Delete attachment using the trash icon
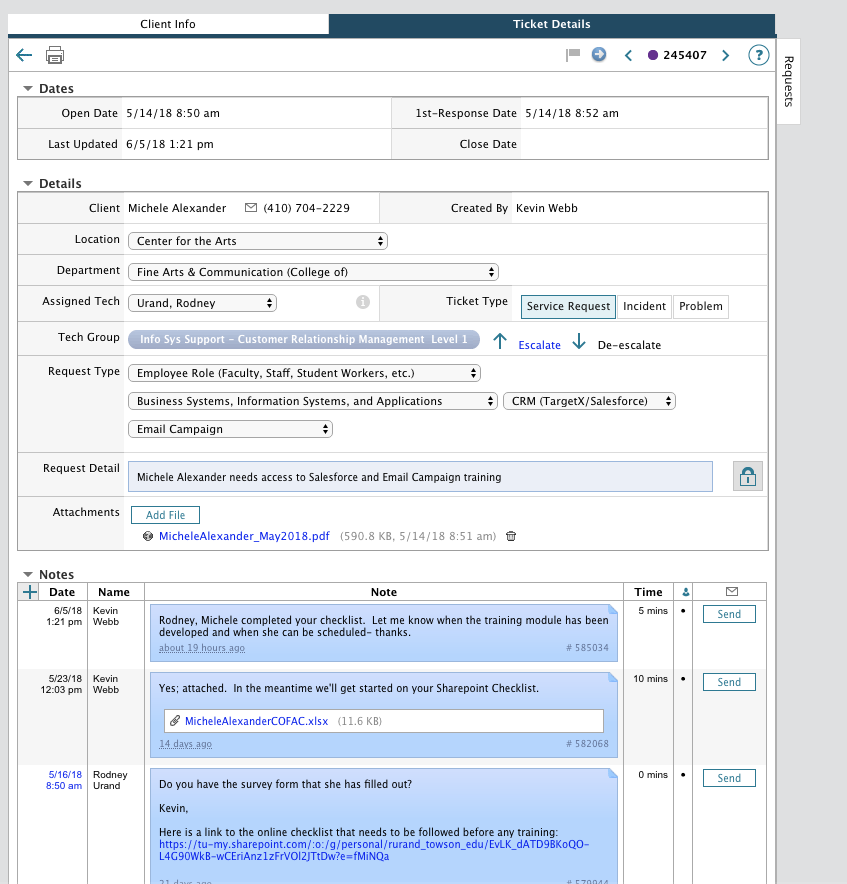The height and width of the screenshot is (884, 847). 511,536
